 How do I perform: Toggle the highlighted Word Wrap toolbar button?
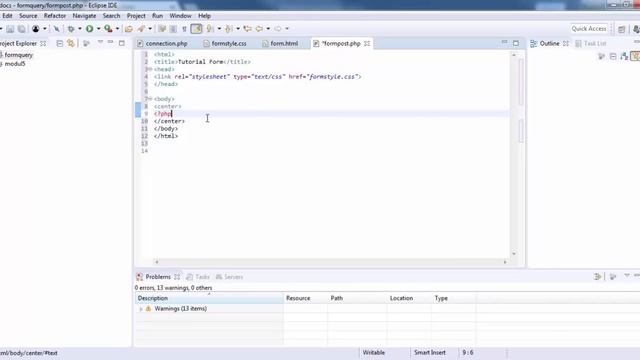pyautogui.click(x=196, y=29)
